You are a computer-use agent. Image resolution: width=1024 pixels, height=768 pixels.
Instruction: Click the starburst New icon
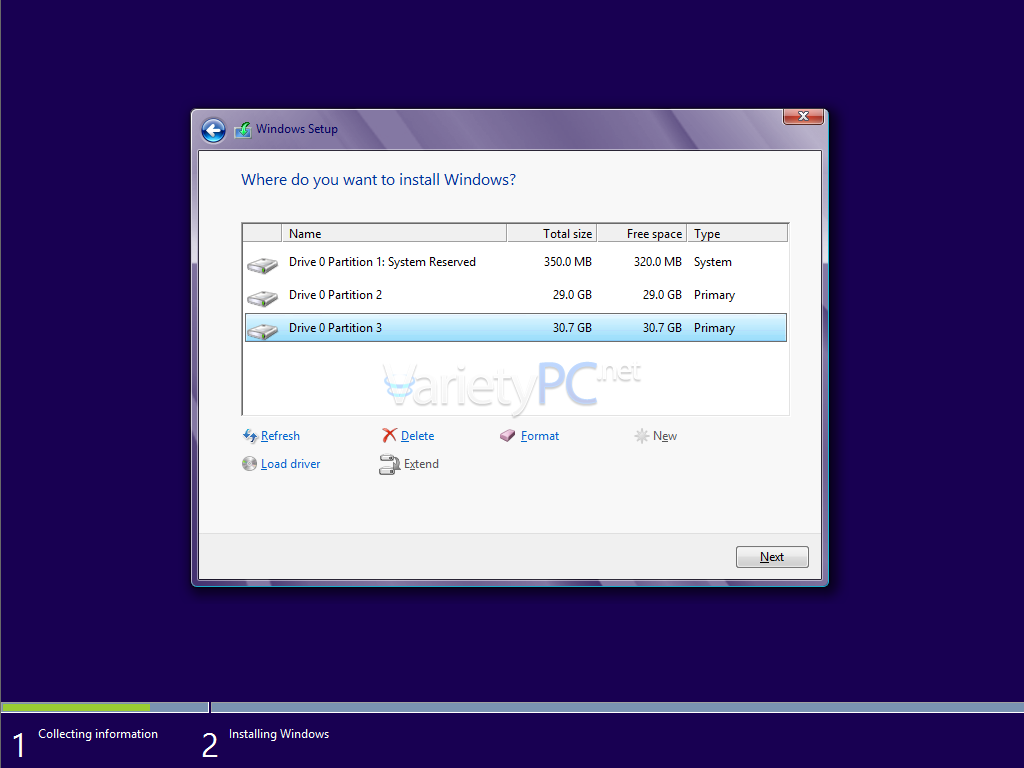(641, 436)
